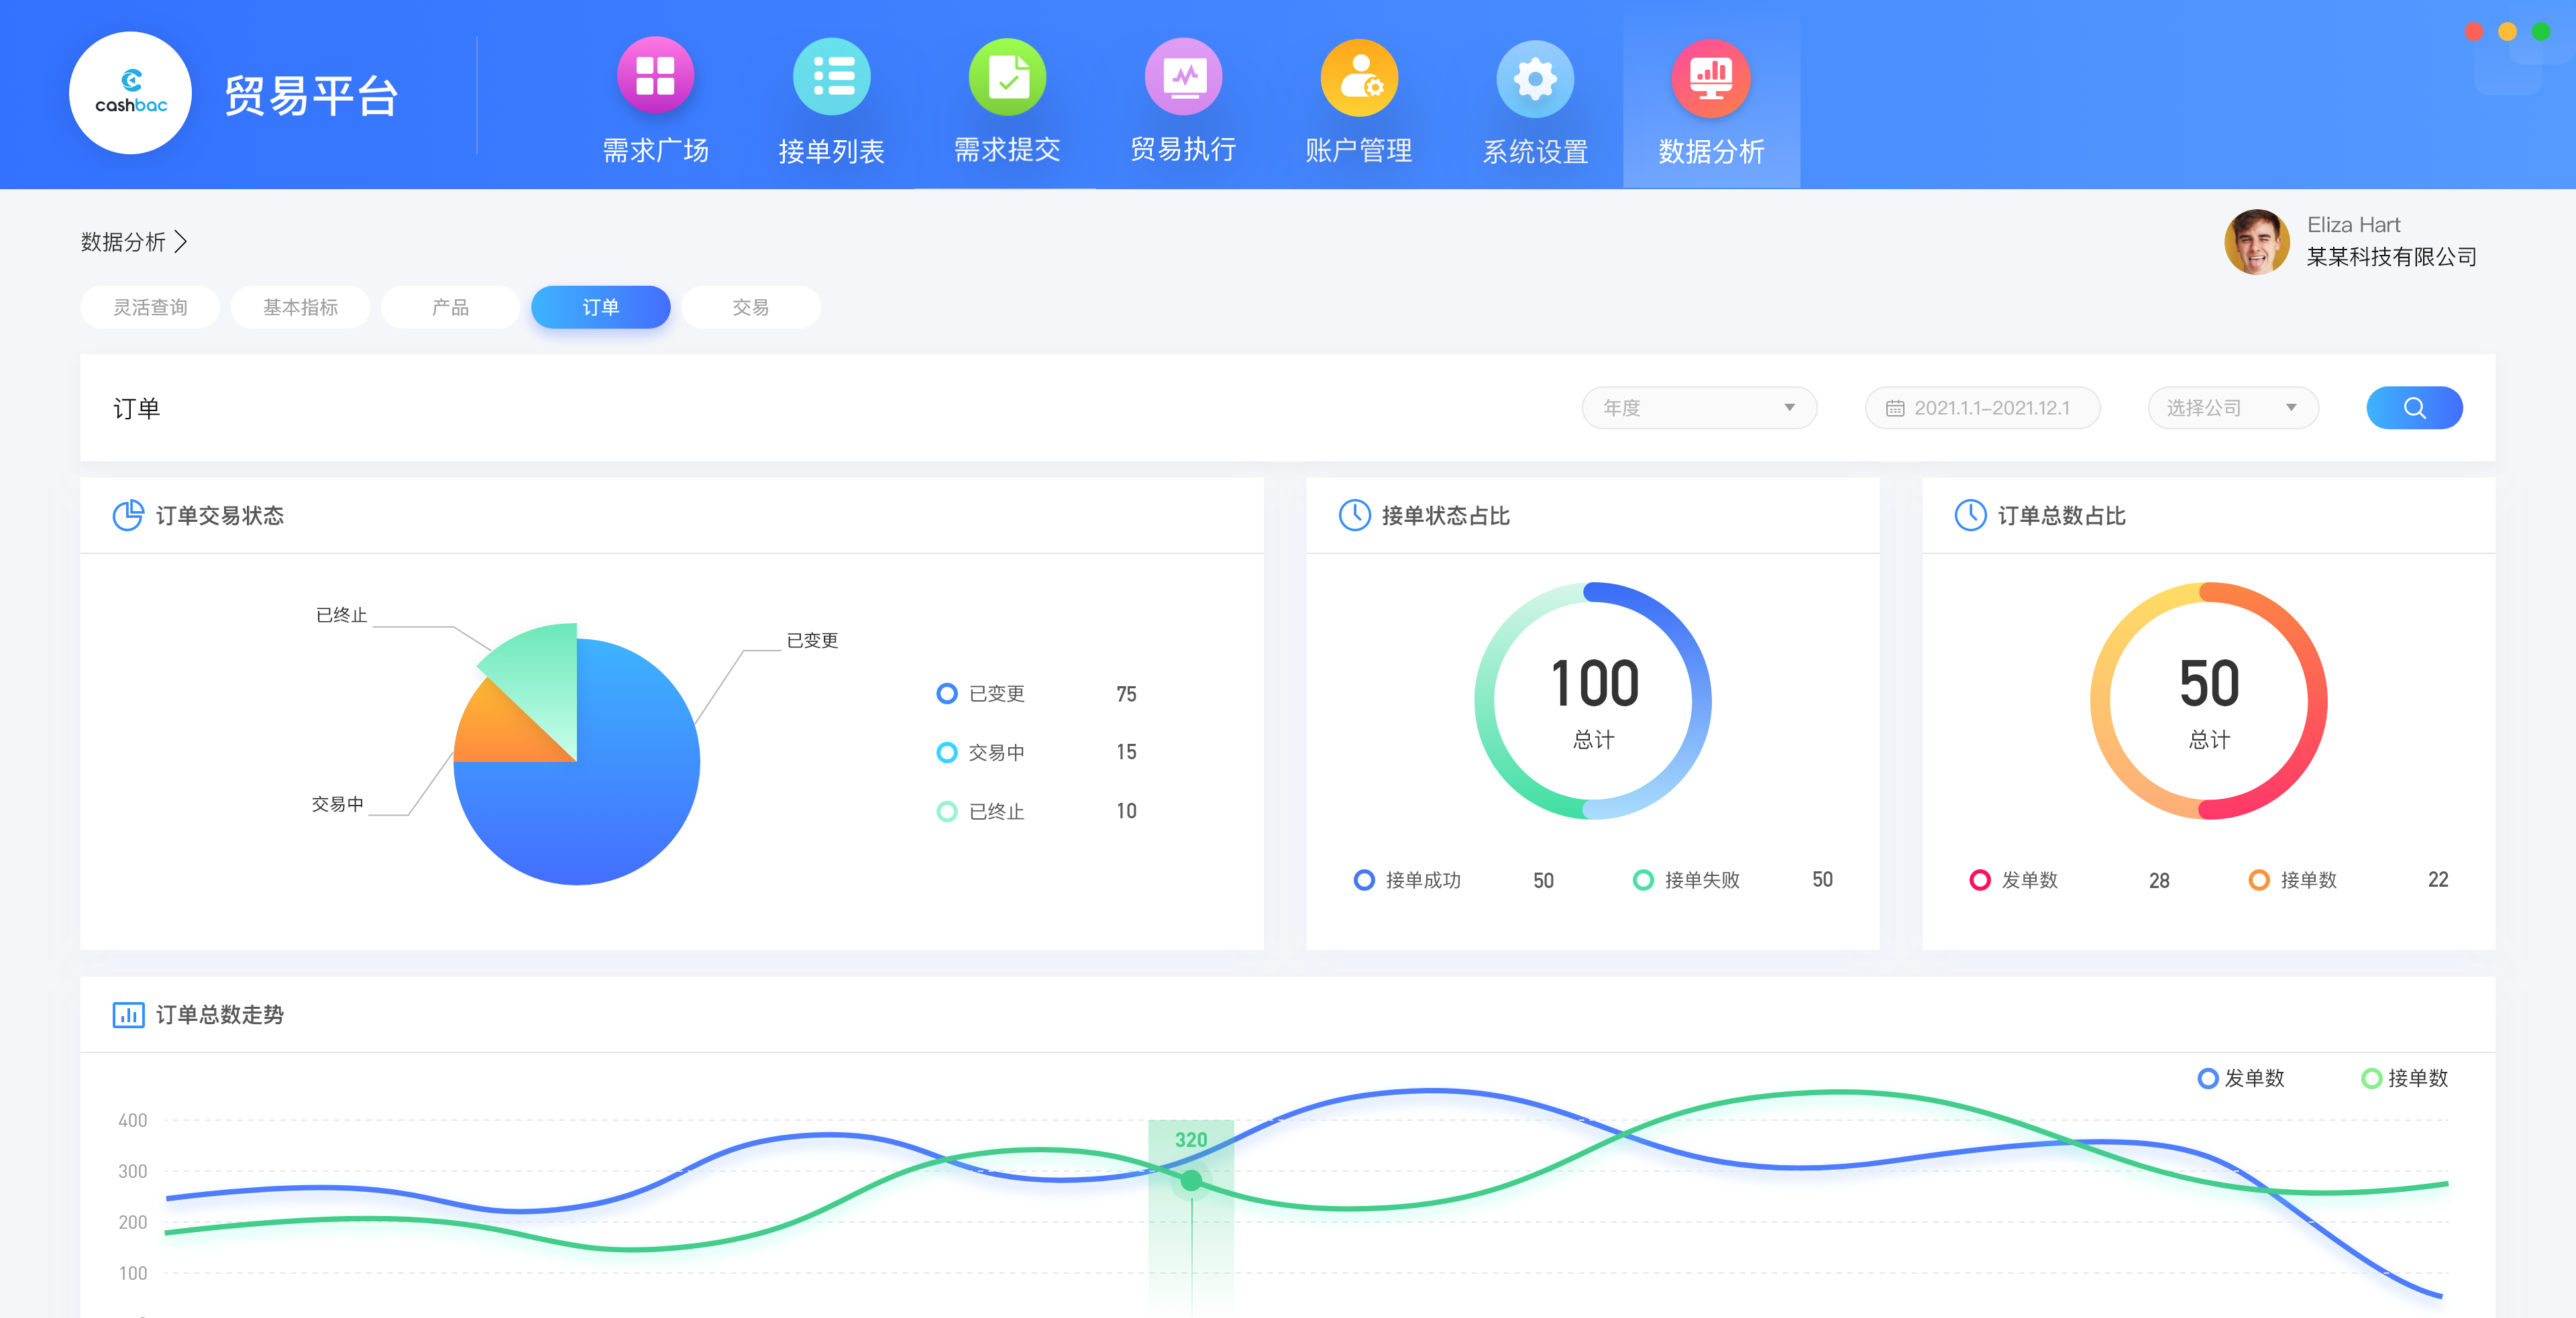This screenshot has height=1318, width=2576.
Task: Click the 接单状态占比 clock icon
Action: pos(1354,515)
